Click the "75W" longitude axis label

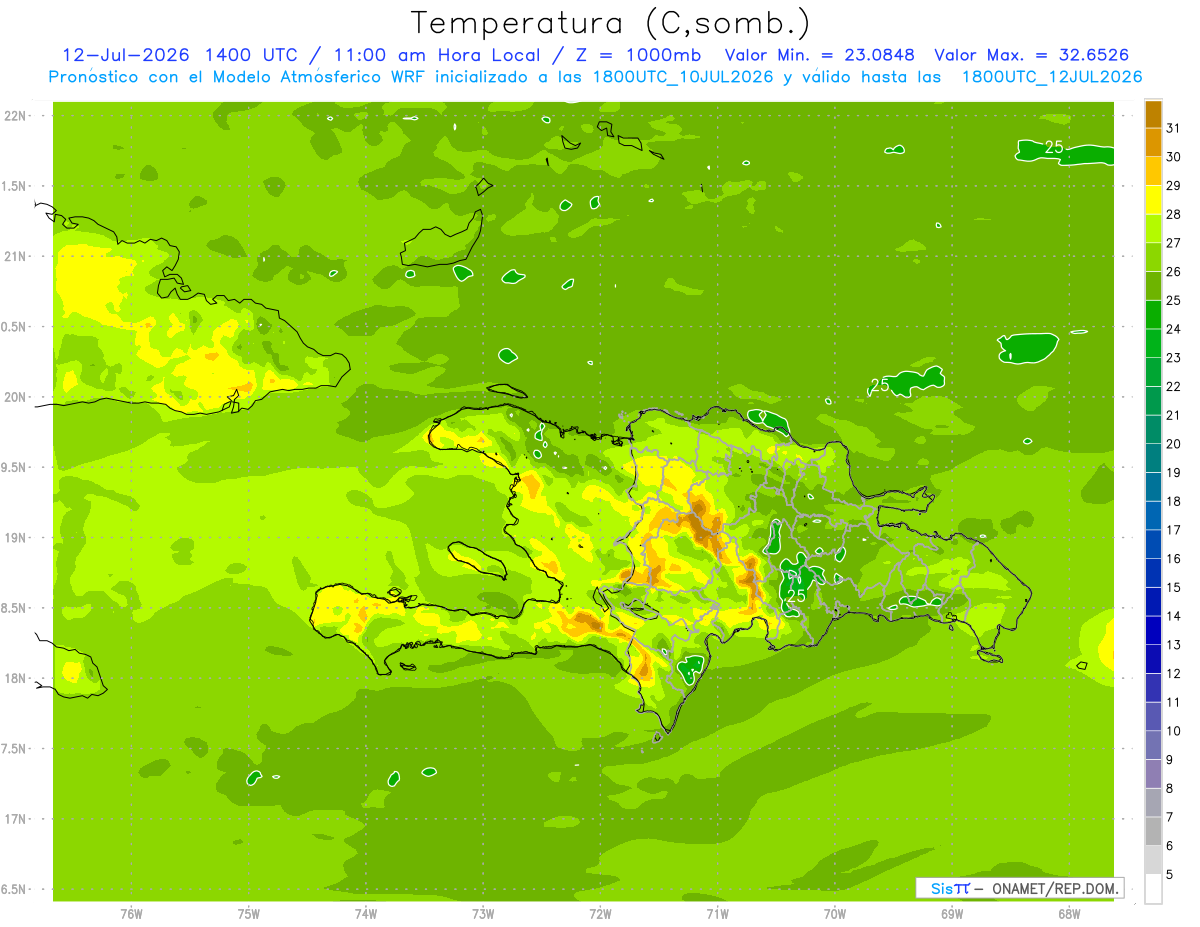(249, 914)
